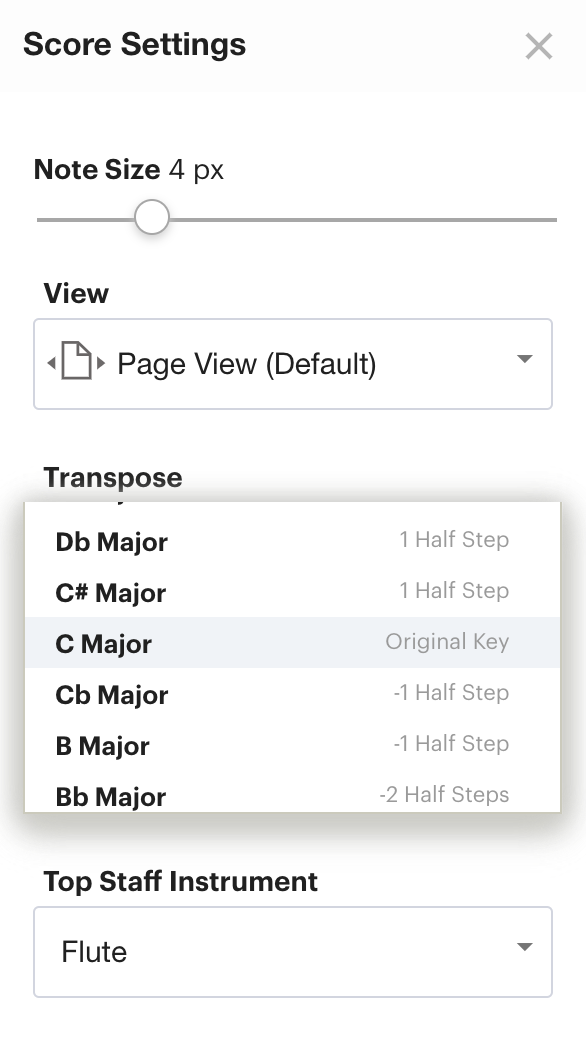Click the Note Size slider handle
The width and height of the screenshot is (586, 1052).
(x=151, y=217)
